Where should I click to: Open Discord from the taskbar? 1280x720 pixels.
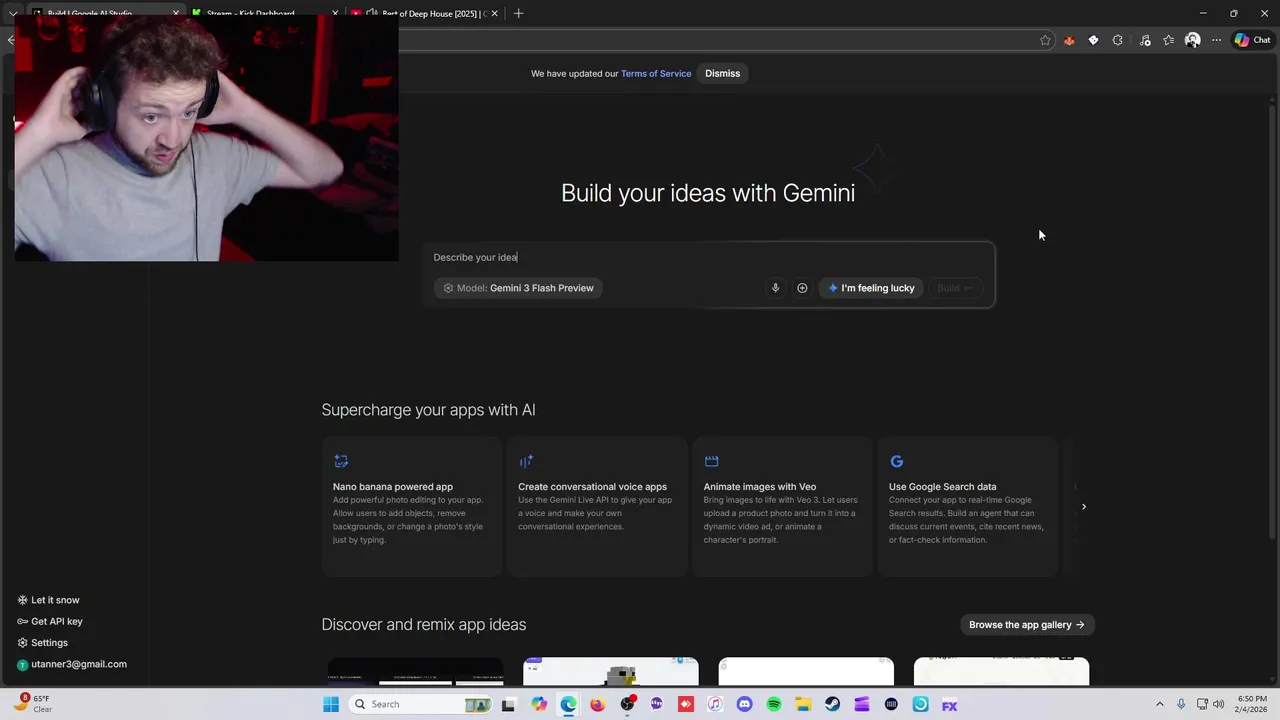[744, 704]
